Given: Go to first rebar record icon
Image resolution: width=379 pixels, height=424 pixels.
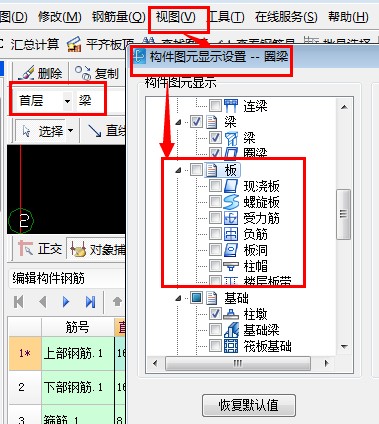Looking at the screenshot, I should pyautogui.click(x=19, y=302).
